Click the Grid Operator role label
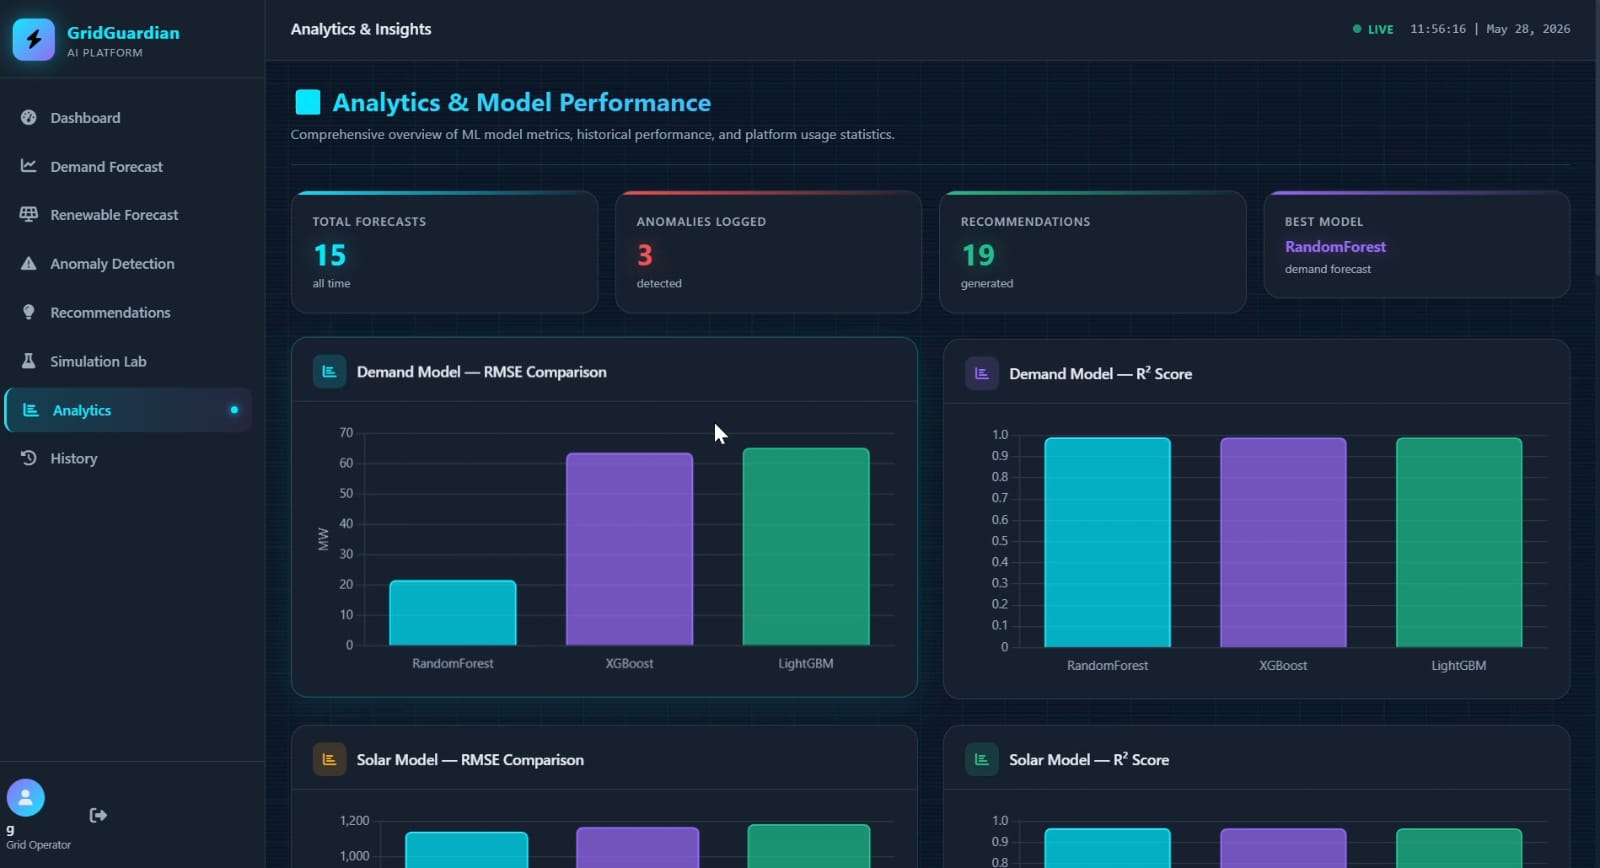 39,845
